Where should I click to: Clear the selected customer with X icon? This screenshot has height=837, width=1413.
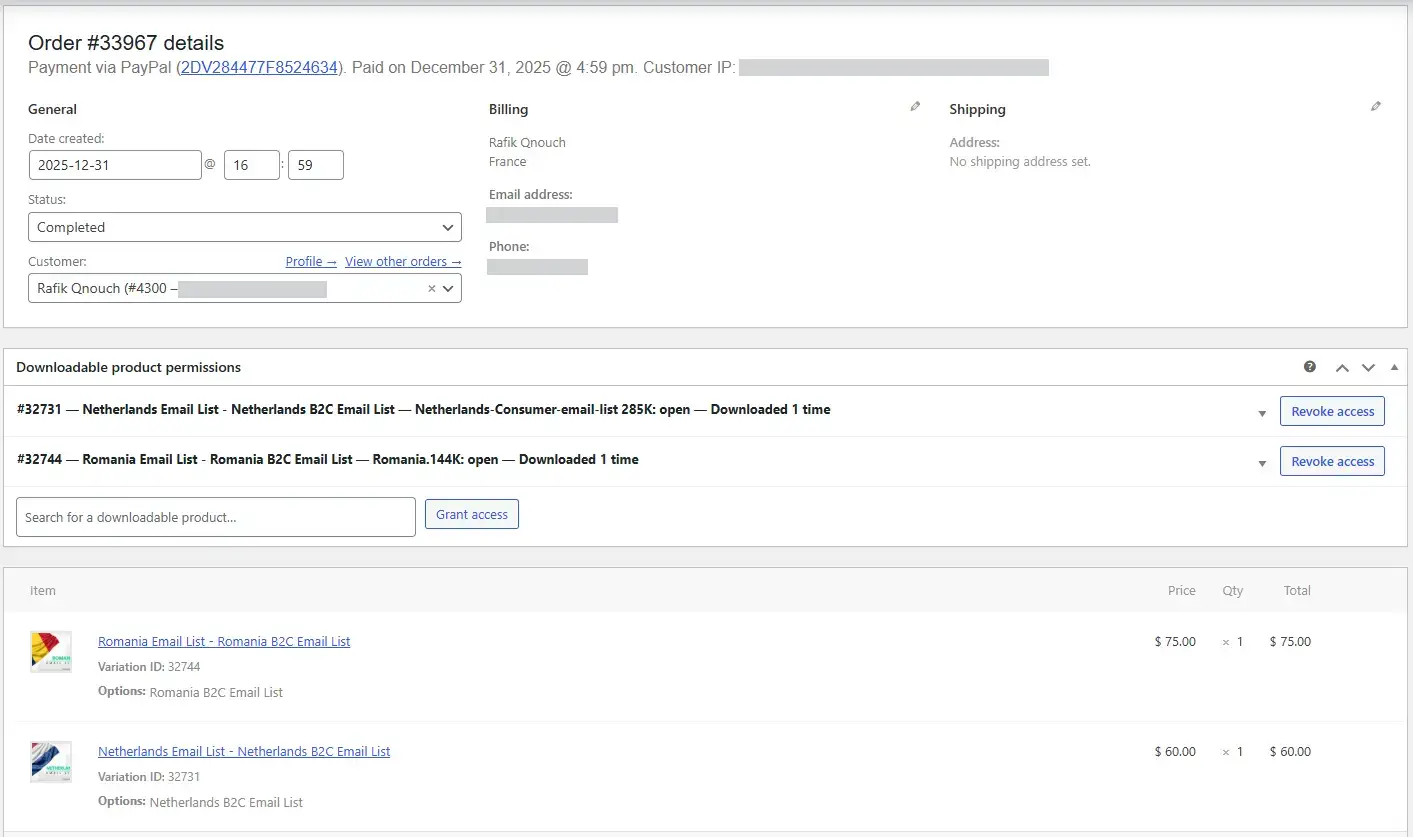[432, 289]
